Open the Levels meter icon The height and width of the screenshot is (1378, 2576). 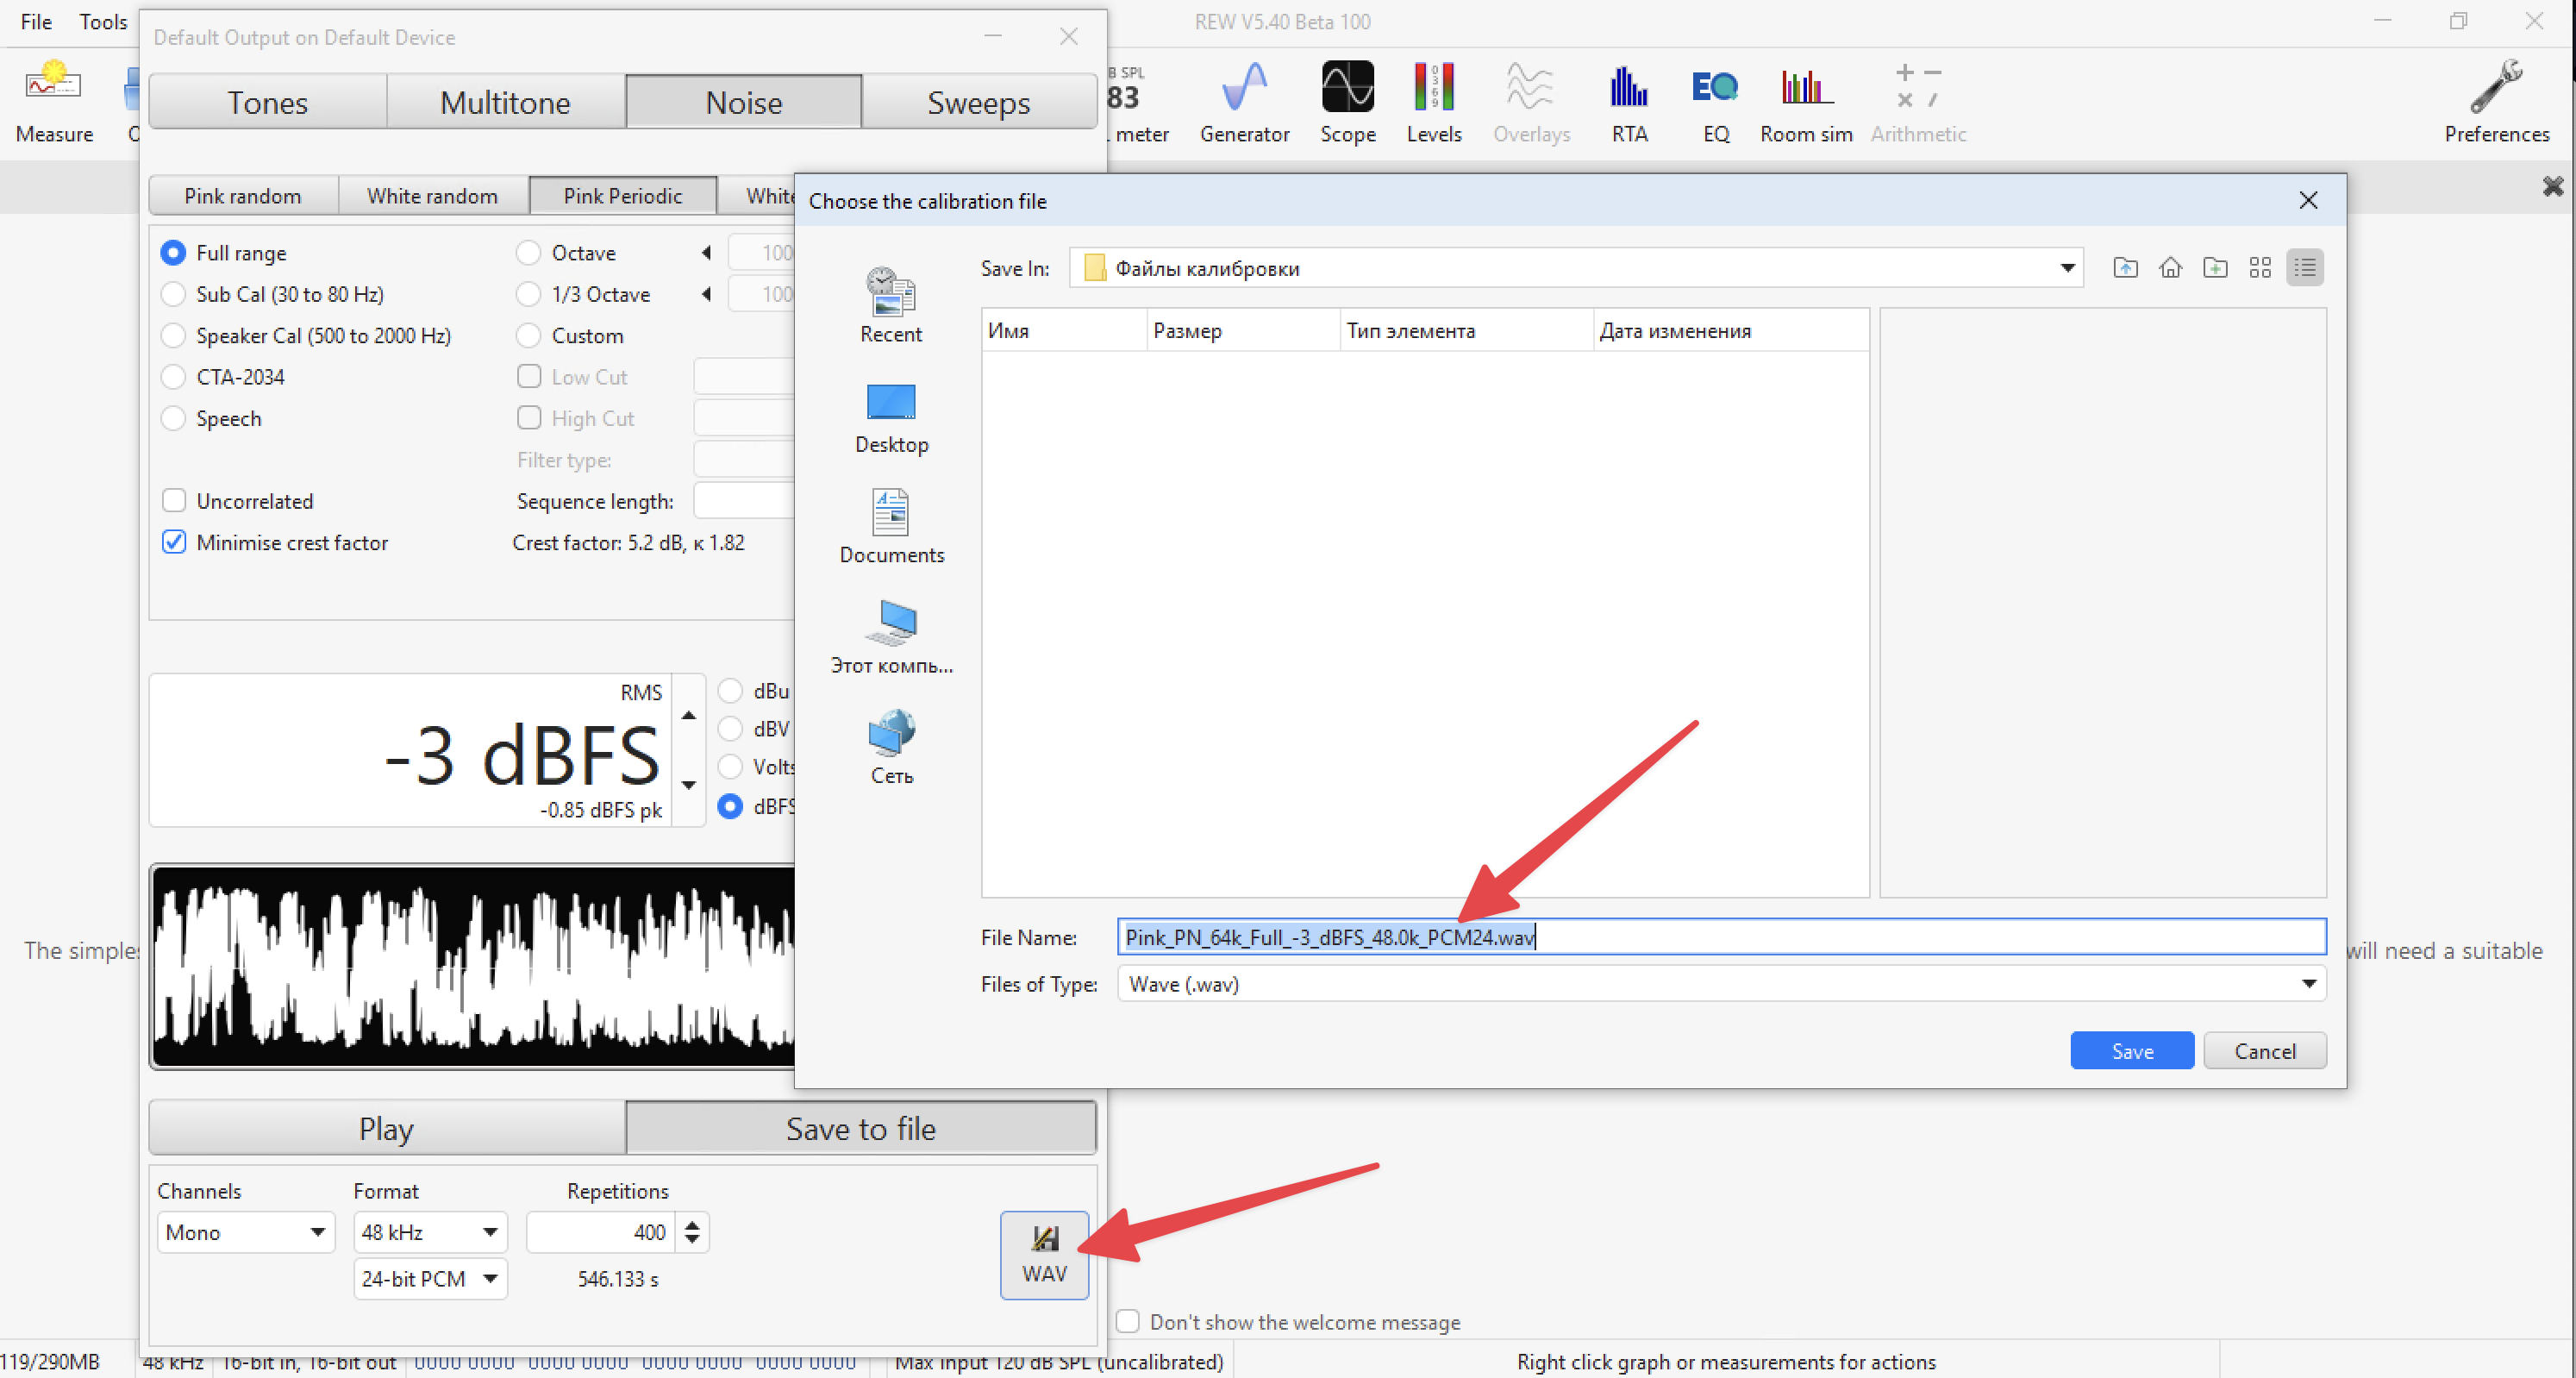[1433, 102]
